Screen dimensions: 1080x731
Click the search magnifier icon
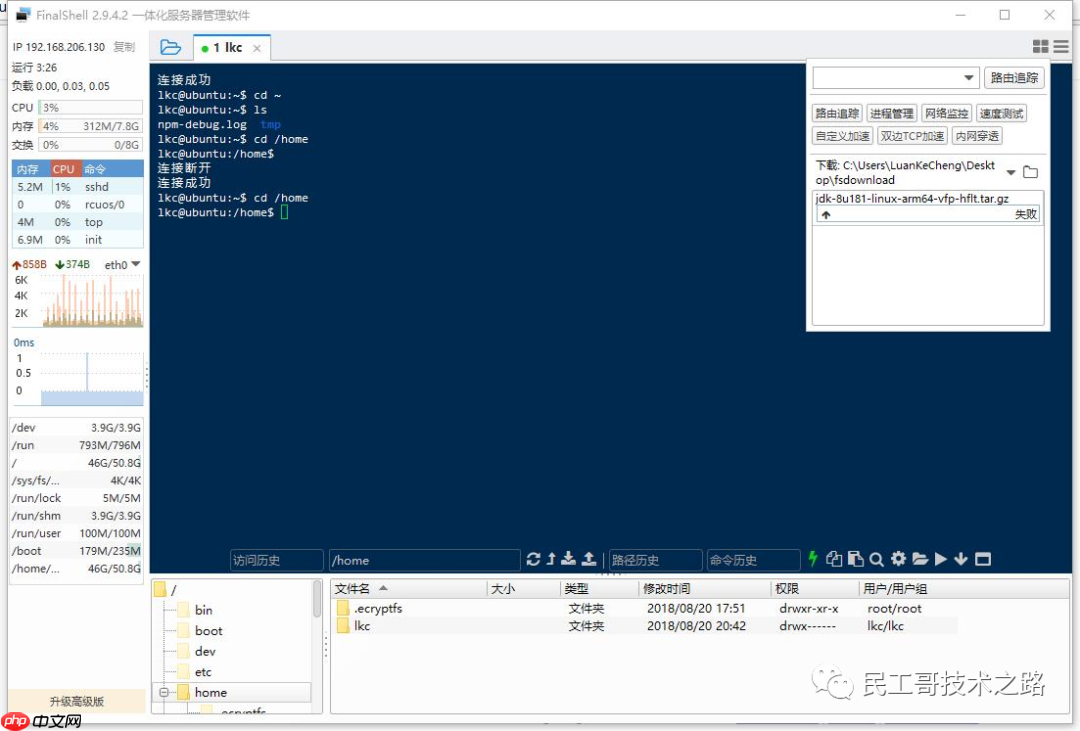coord(876,559)
